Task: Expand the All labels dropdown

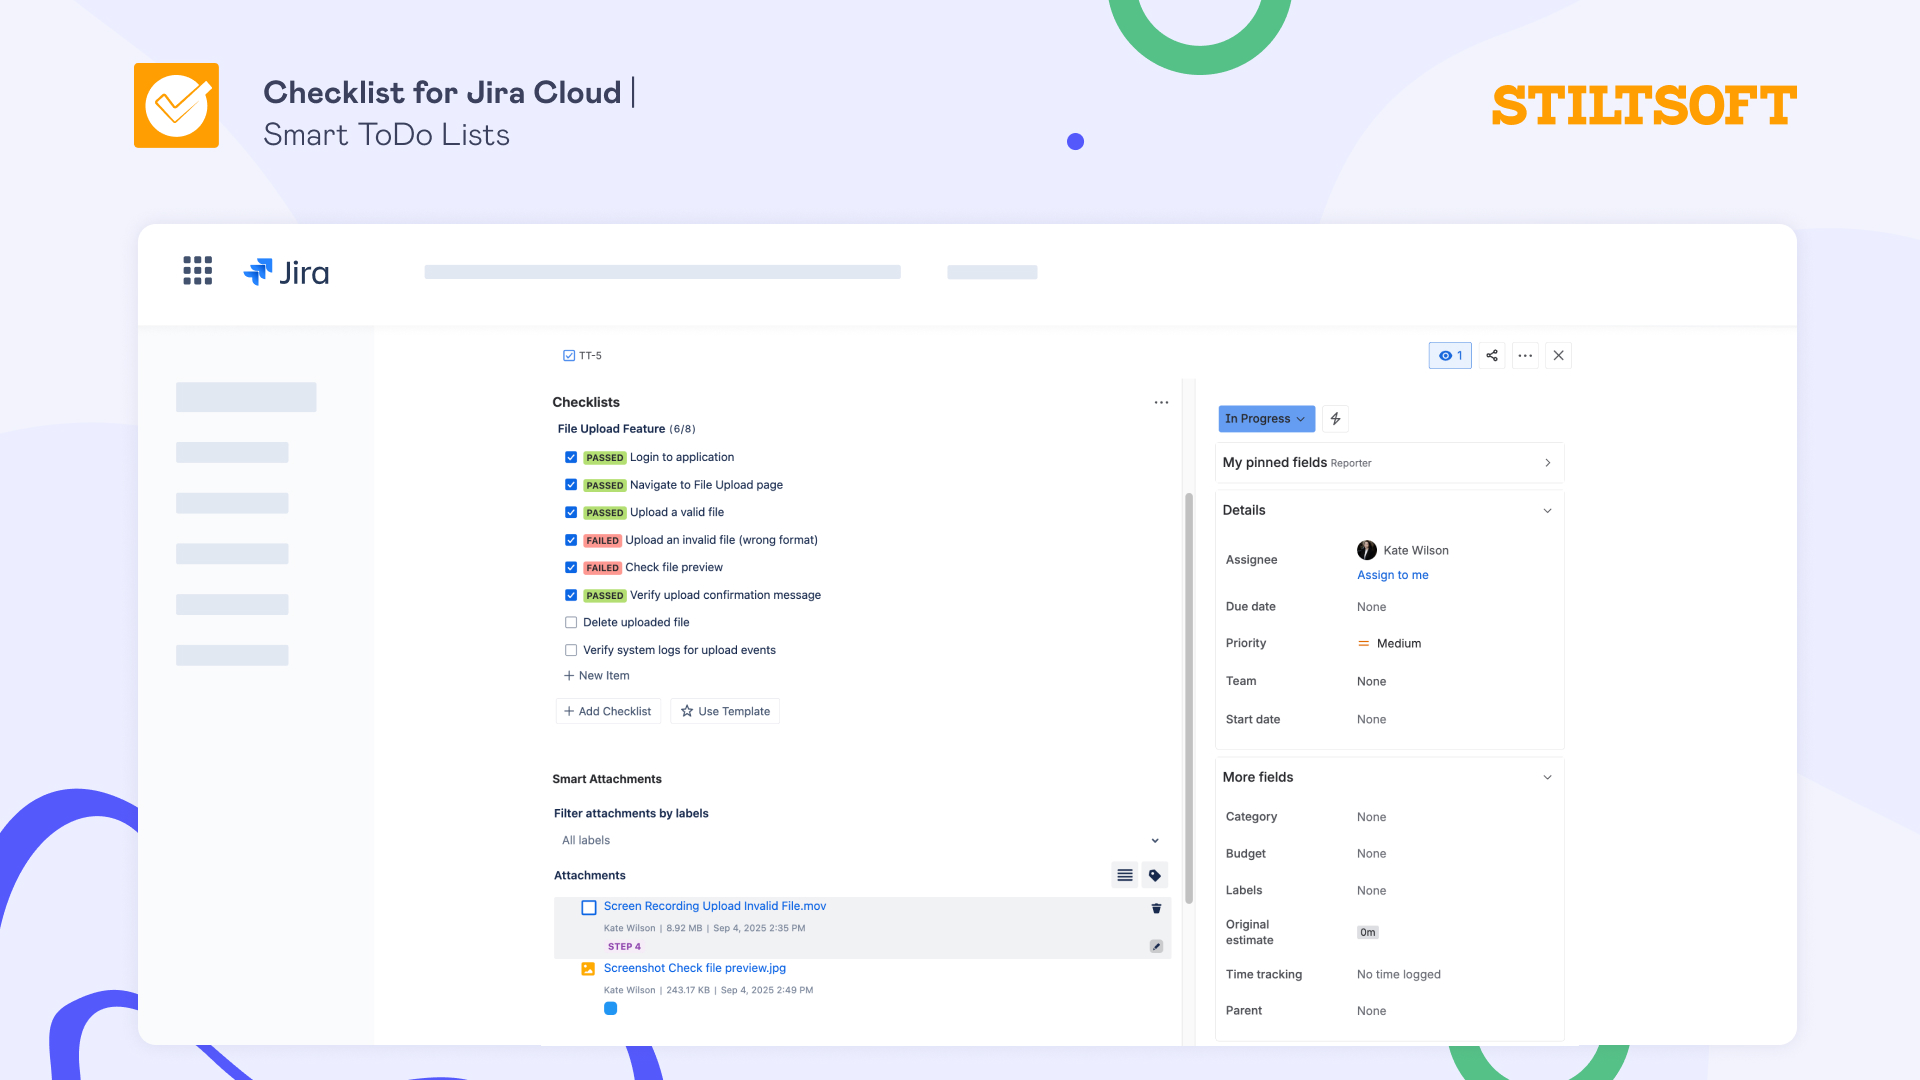Action: (x=1155, y=840)
